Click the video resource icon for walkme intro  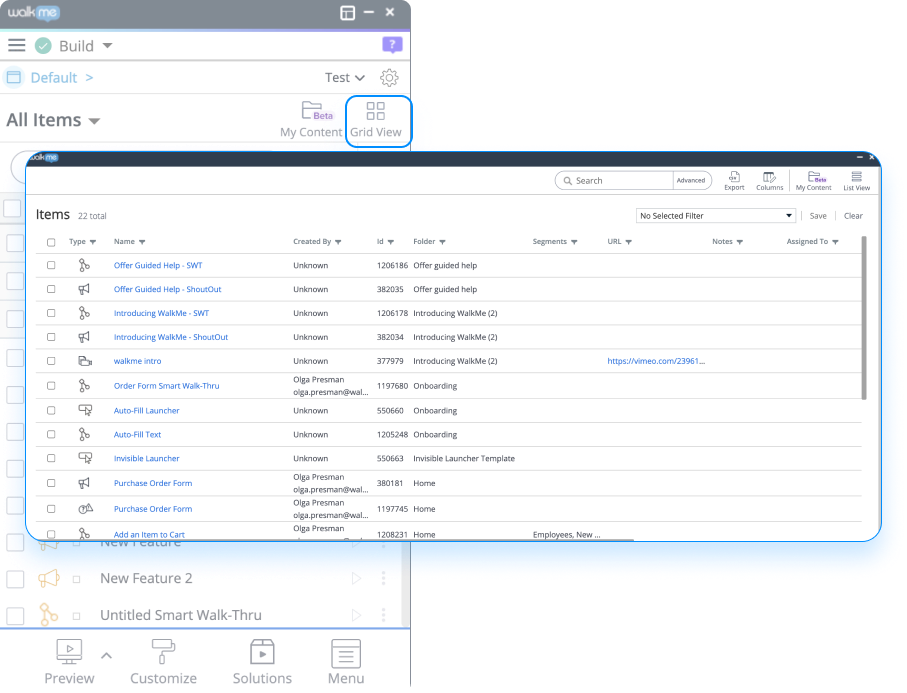(85, 361)
